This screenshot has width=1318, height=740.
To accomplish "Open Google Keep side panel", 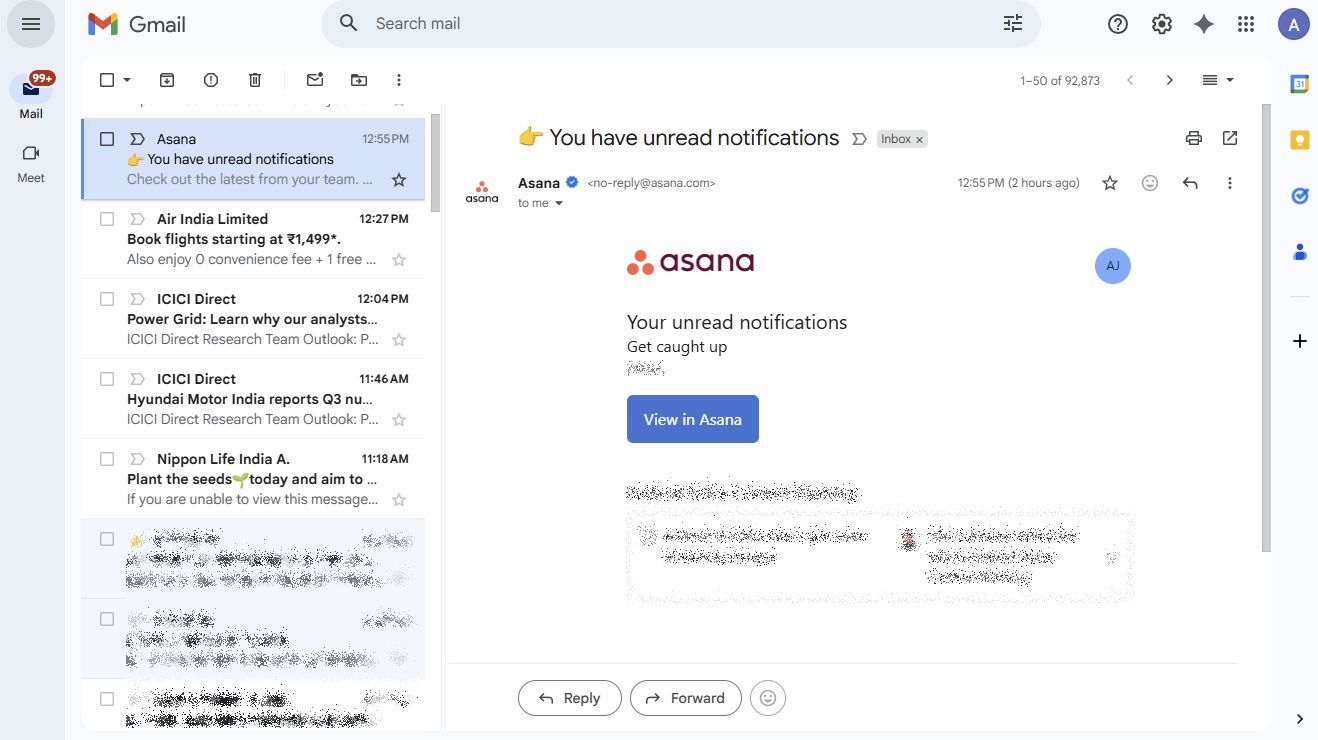I will [1300, 140].
